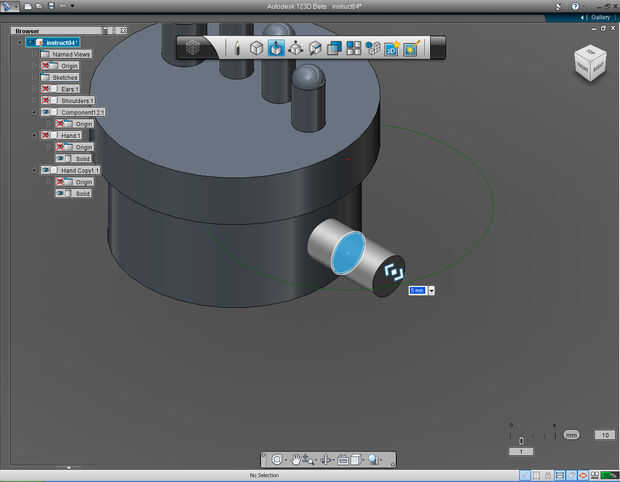Open the distance value dropdown arrow

[x=431, y=290]
